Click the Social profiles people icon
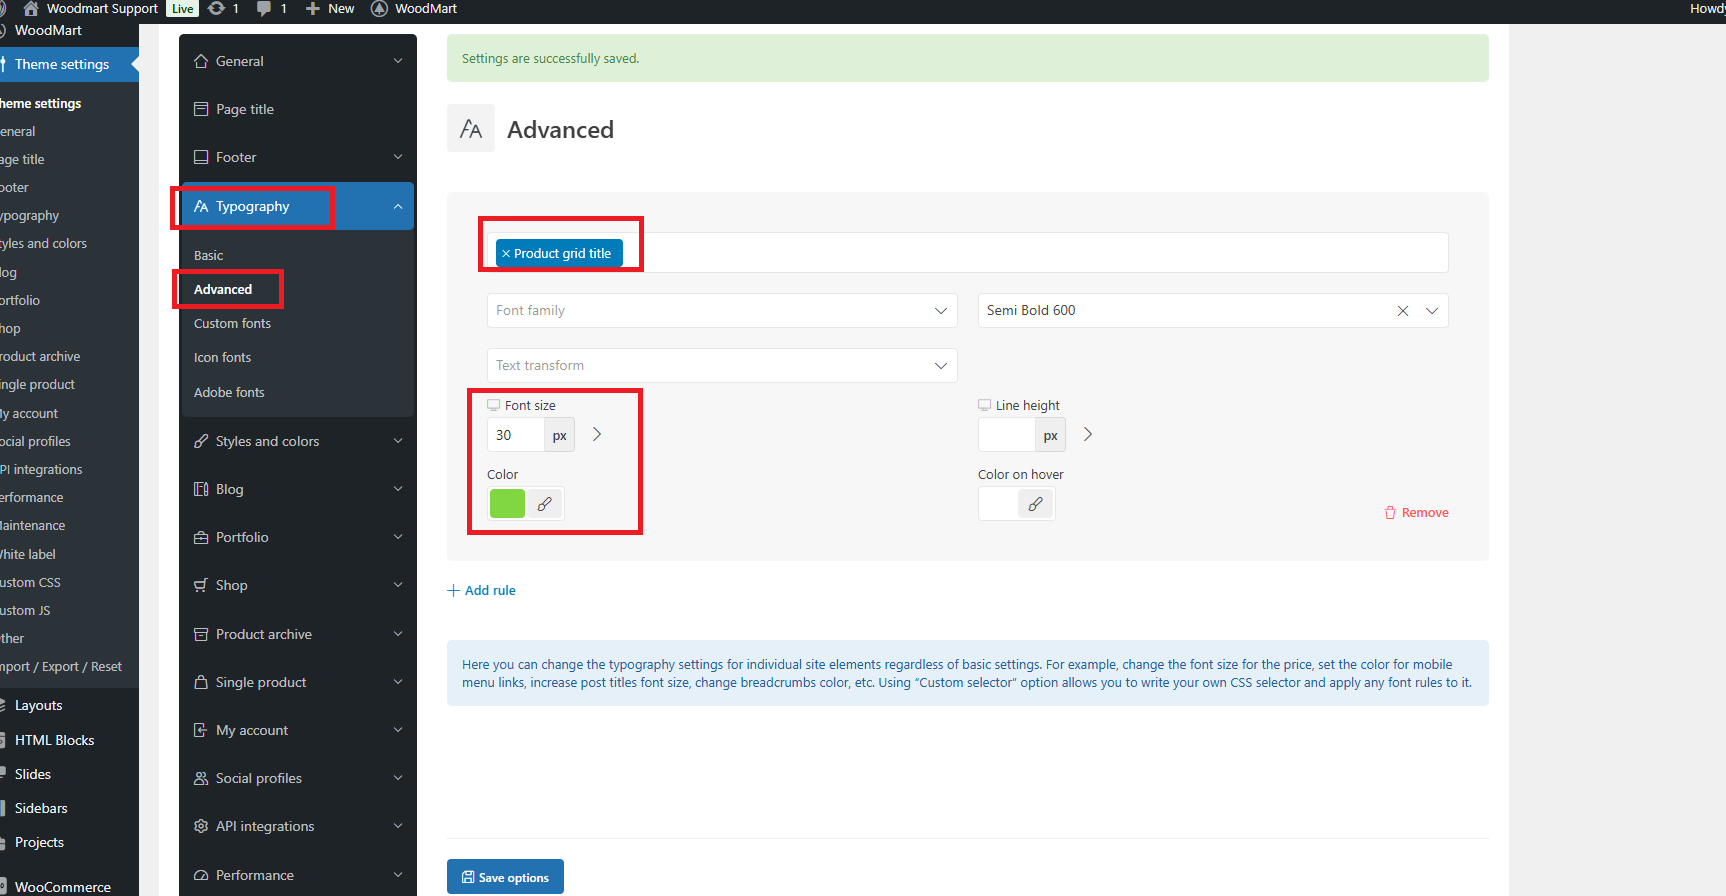 coord(201,778)
